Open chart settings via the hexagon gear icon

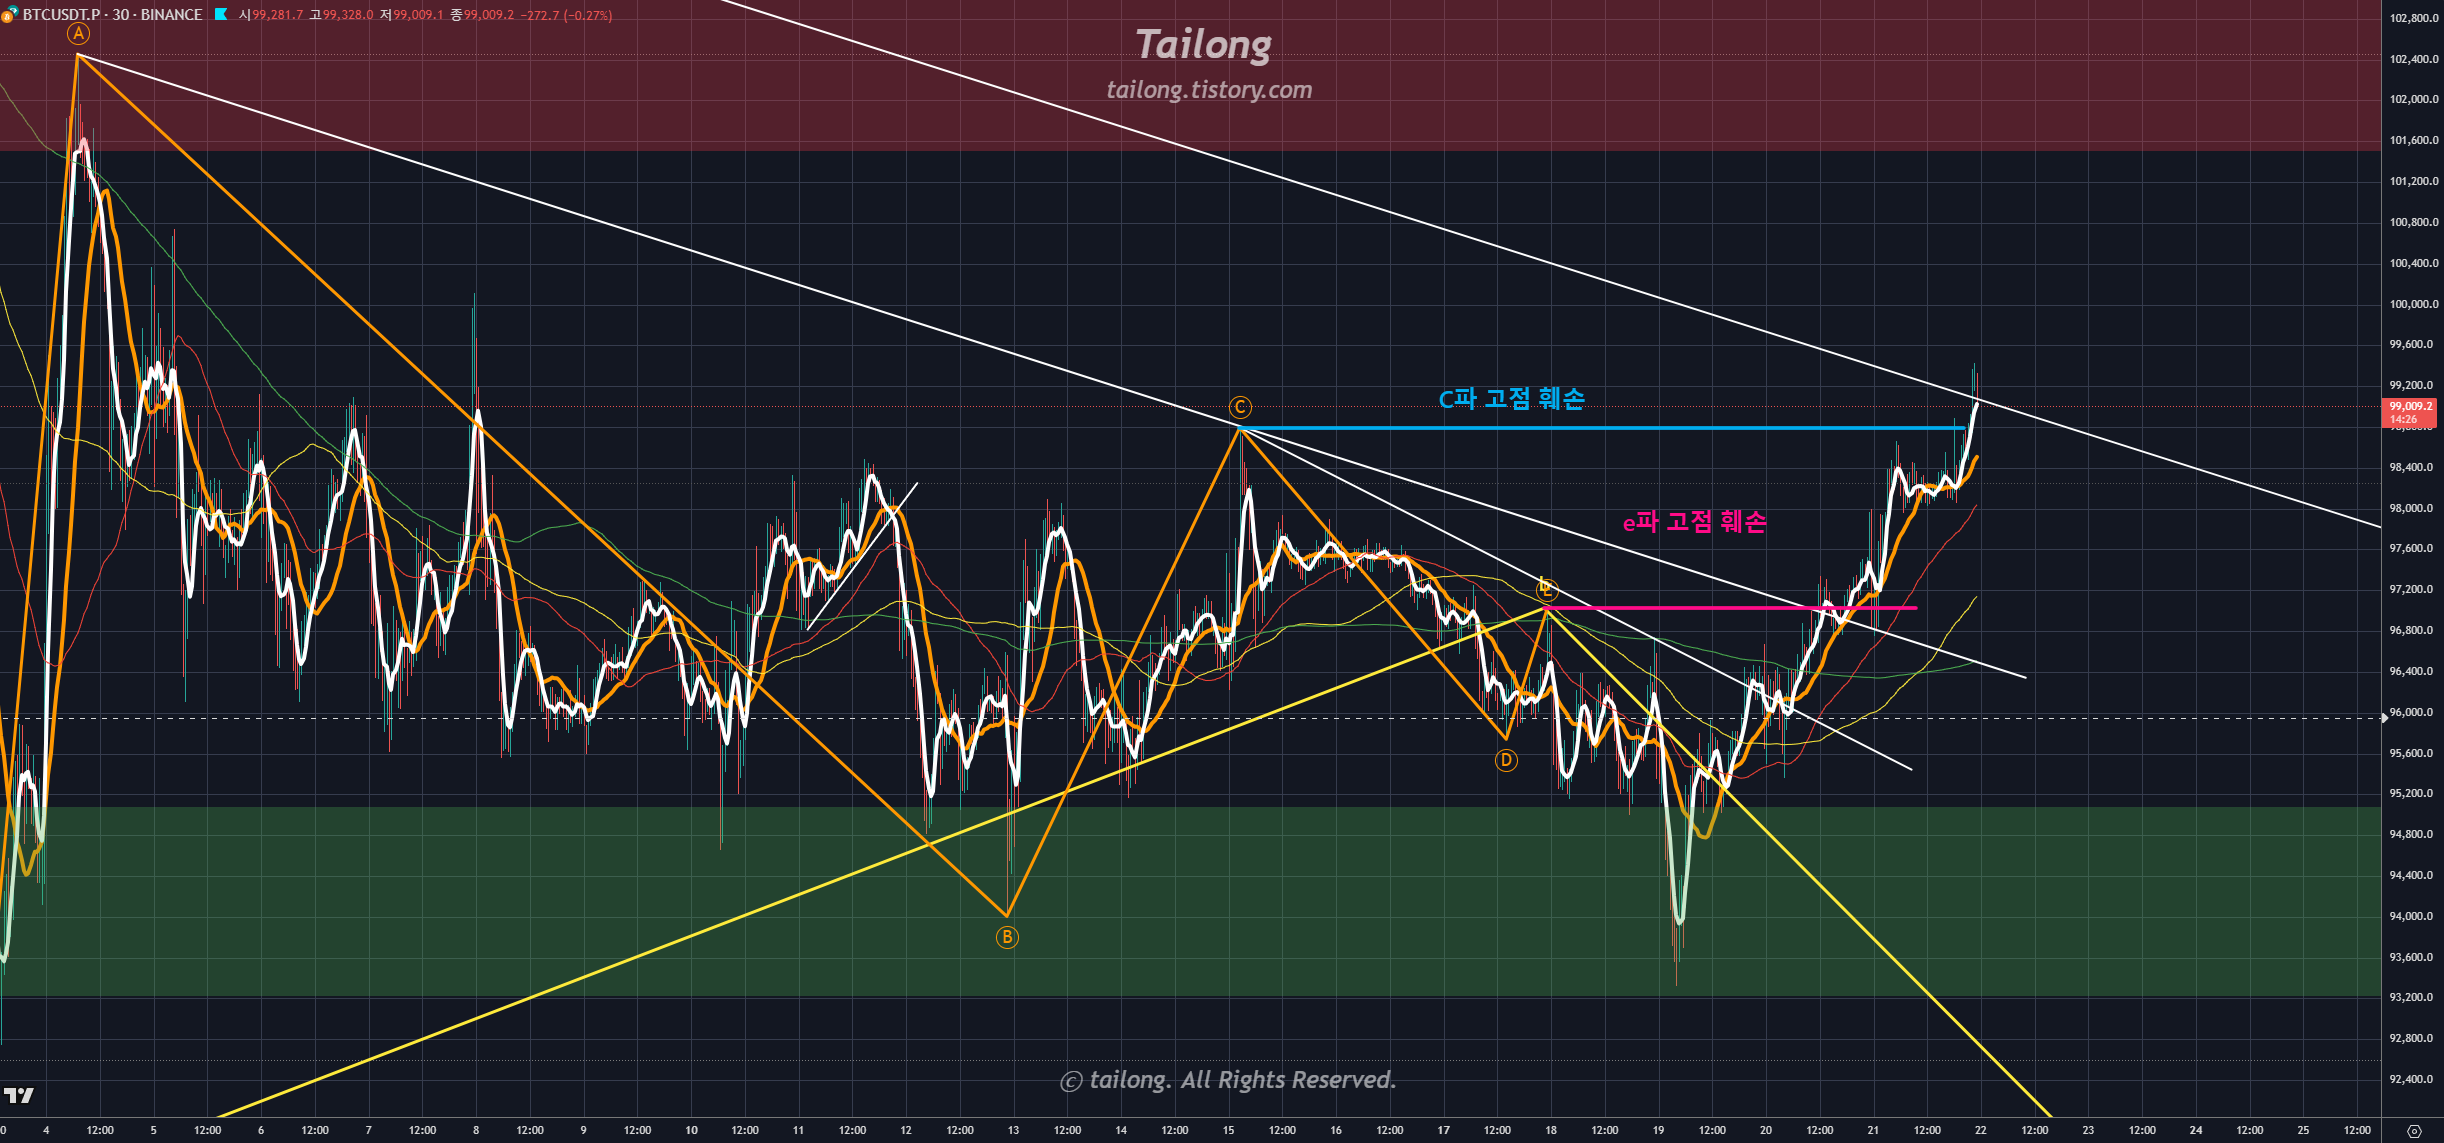point(2413,1131)
